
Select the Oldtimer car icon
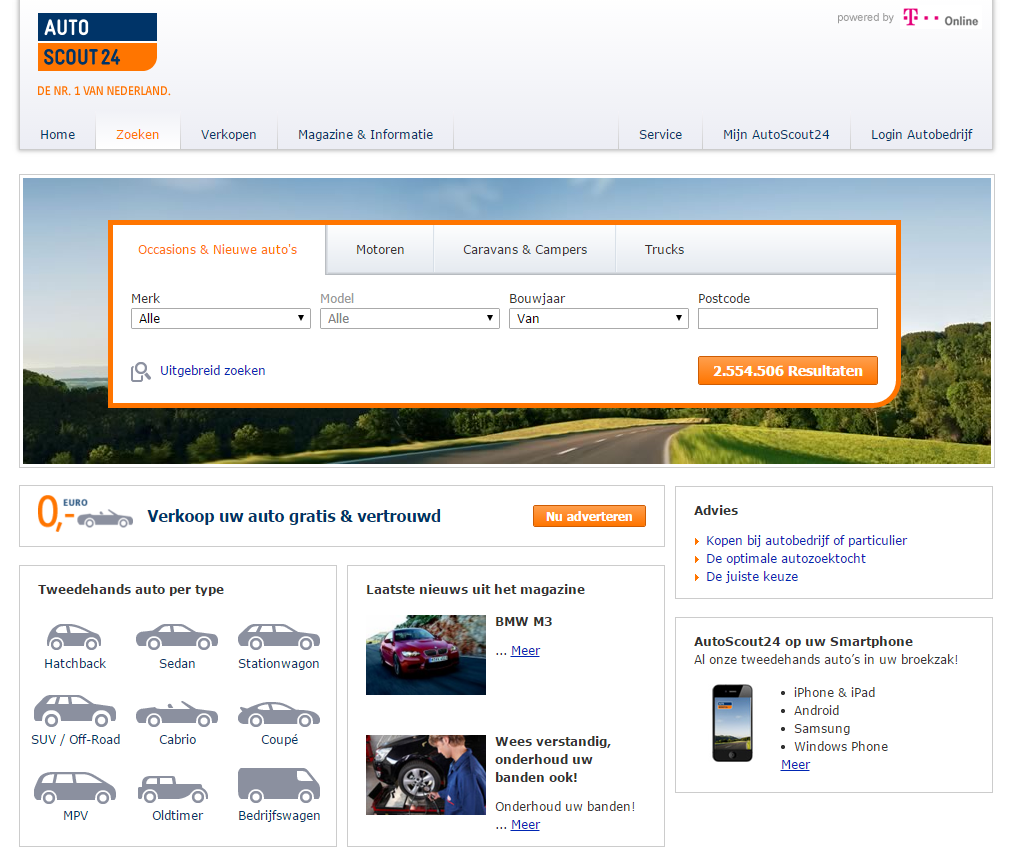tap(173, 789)
